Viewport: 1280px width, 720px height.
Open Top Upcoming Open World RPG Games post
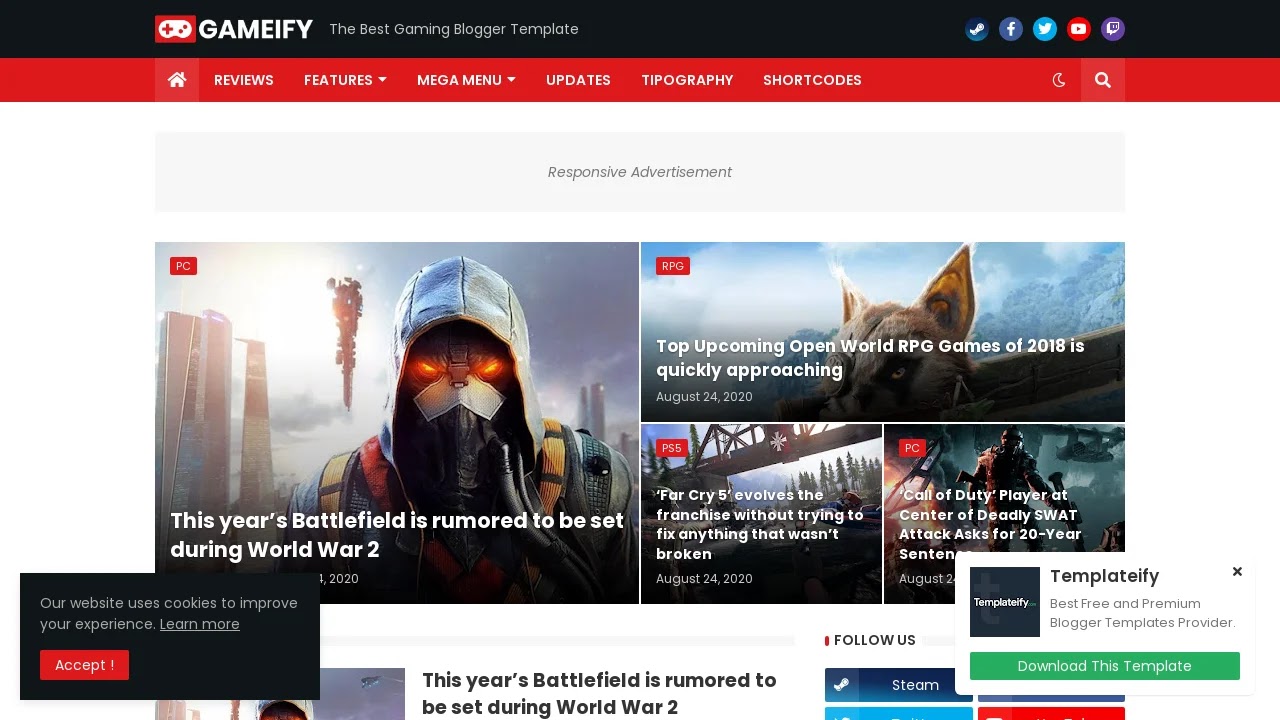click(x=870, y=358)
